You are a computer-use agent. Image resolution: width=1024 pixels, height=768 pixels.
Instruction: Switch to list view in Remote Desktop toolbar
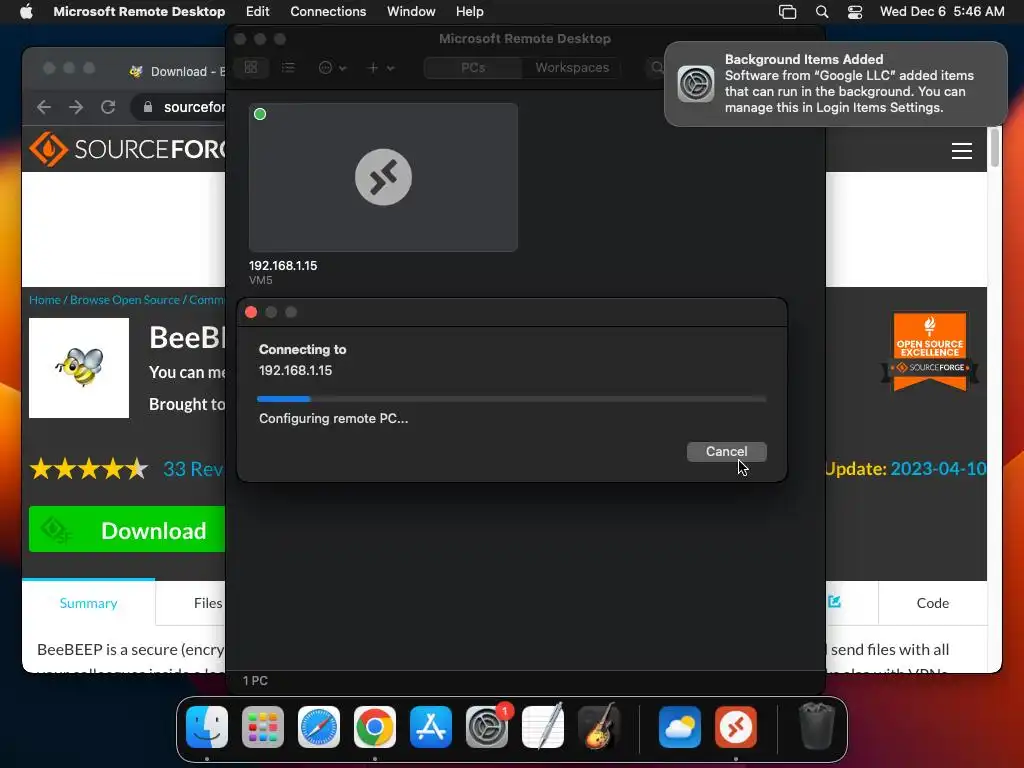point(288,67)
